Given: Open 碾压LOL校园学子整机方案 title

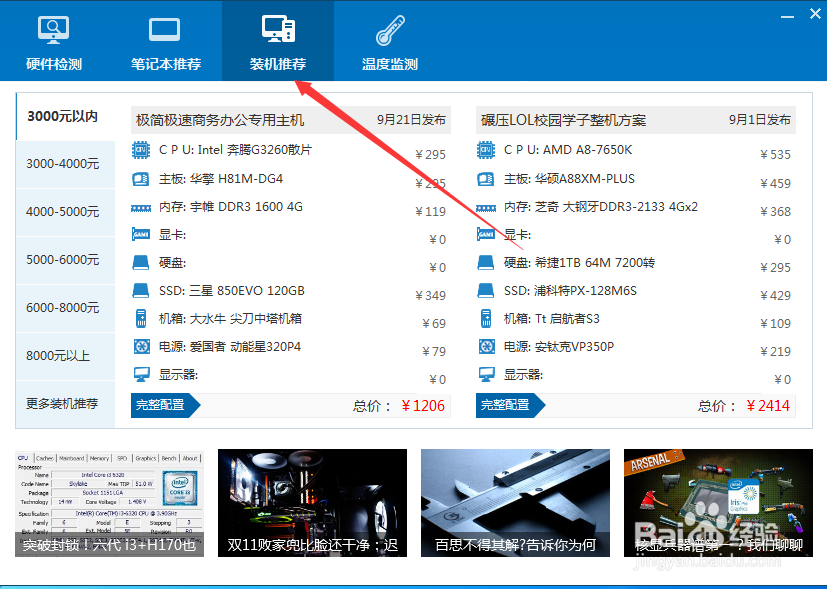Looking at the screenshot, I should pyautogui.click(x=563, y=120).
